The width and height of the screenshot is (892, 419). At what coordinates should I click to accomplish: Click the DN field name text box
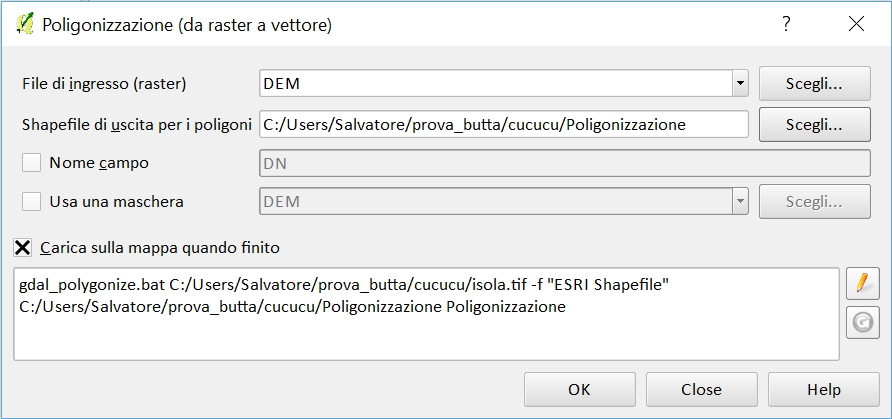(x=563, y=162)
